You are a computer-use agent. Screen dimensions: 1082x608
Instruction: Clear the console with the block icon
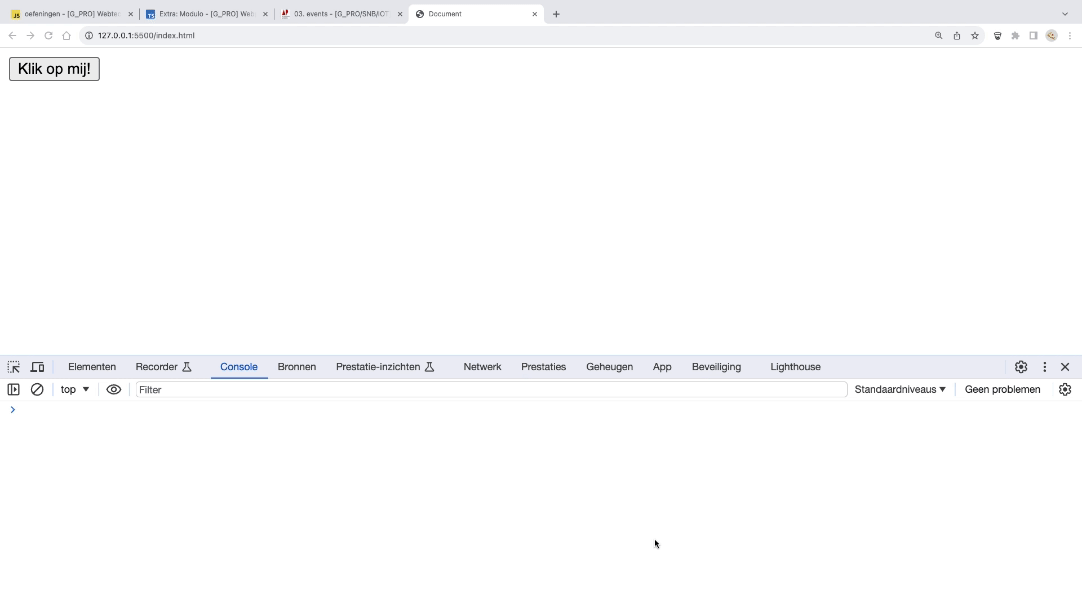37,390
